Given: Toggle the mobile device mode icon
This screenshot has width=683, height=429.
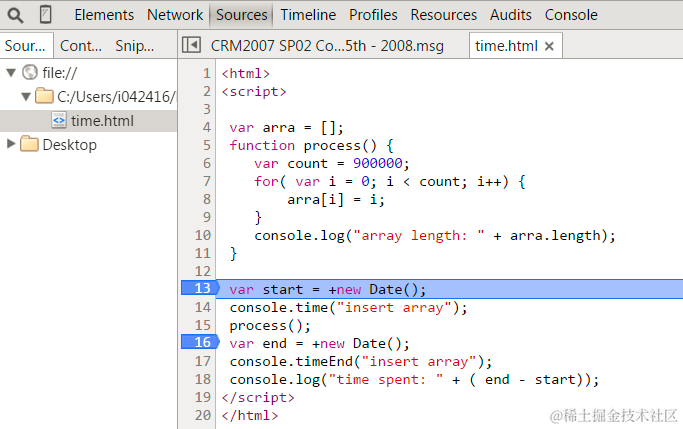Looking at the screenshot, I should (x=45, y=14).
